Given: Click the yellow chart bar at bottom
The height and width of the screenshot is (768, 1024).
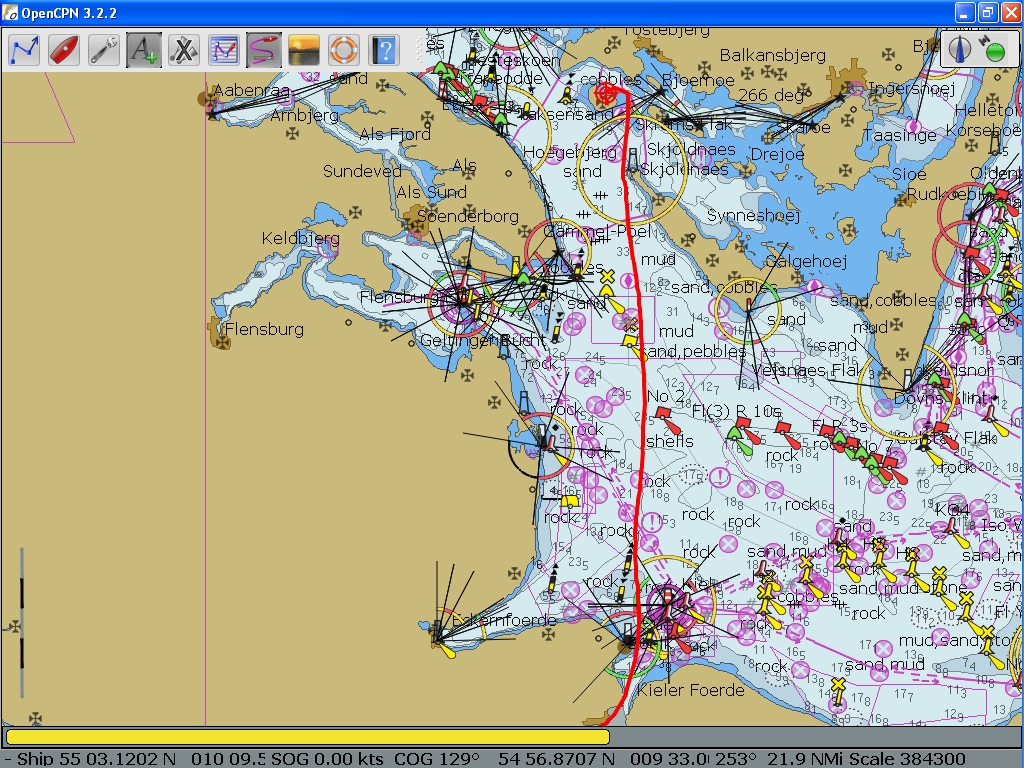Looking at the screenshot, I should click(x=307, y=737).
